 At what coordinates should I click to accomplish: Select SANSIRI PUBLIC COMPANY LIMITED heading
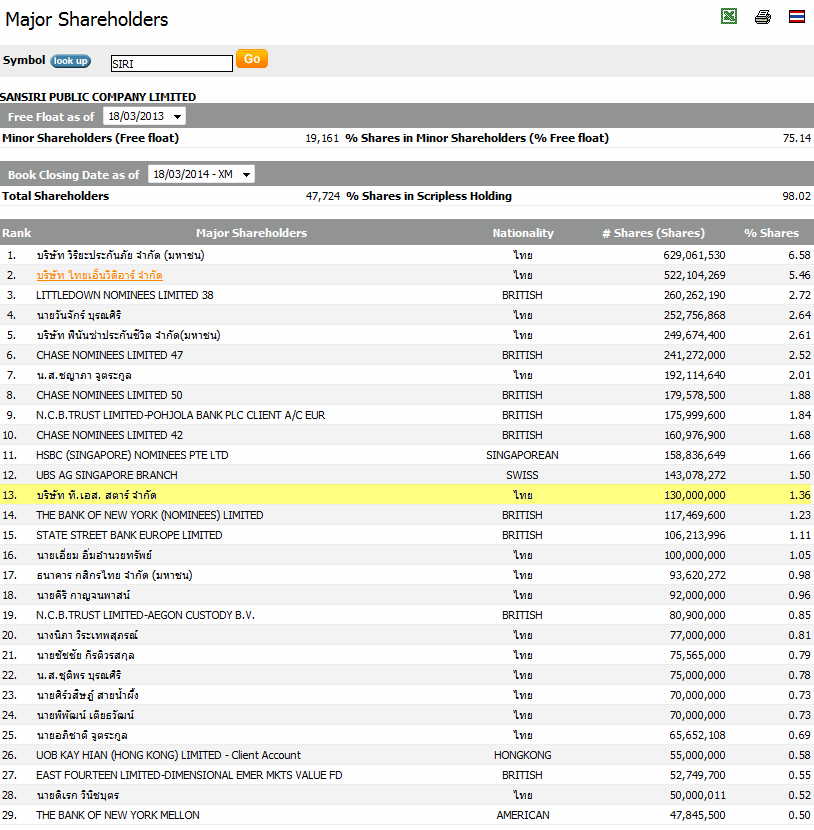point(98,97)
